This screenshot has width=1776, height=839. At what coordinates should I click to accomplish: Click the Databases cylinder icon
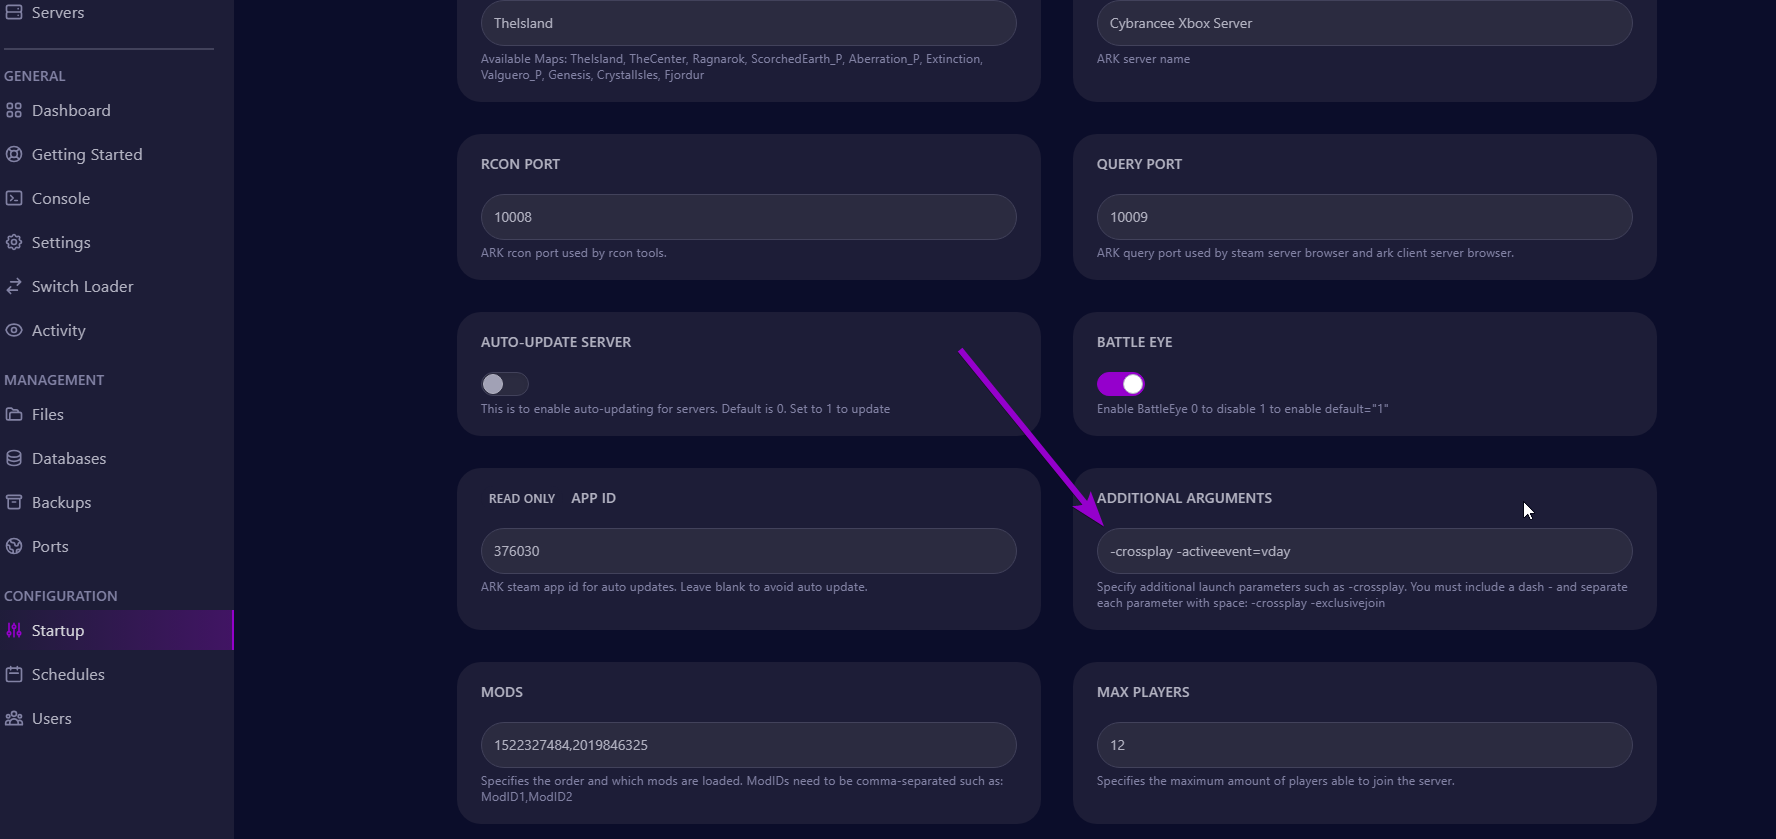point(14,459)
